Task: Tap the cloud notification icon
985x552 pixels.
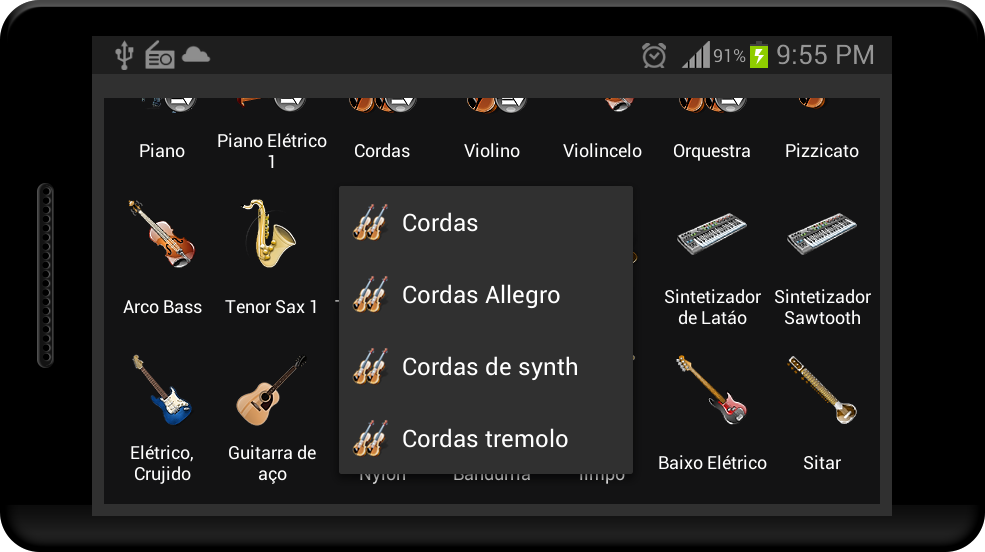Action: click(x=196, y=55)
